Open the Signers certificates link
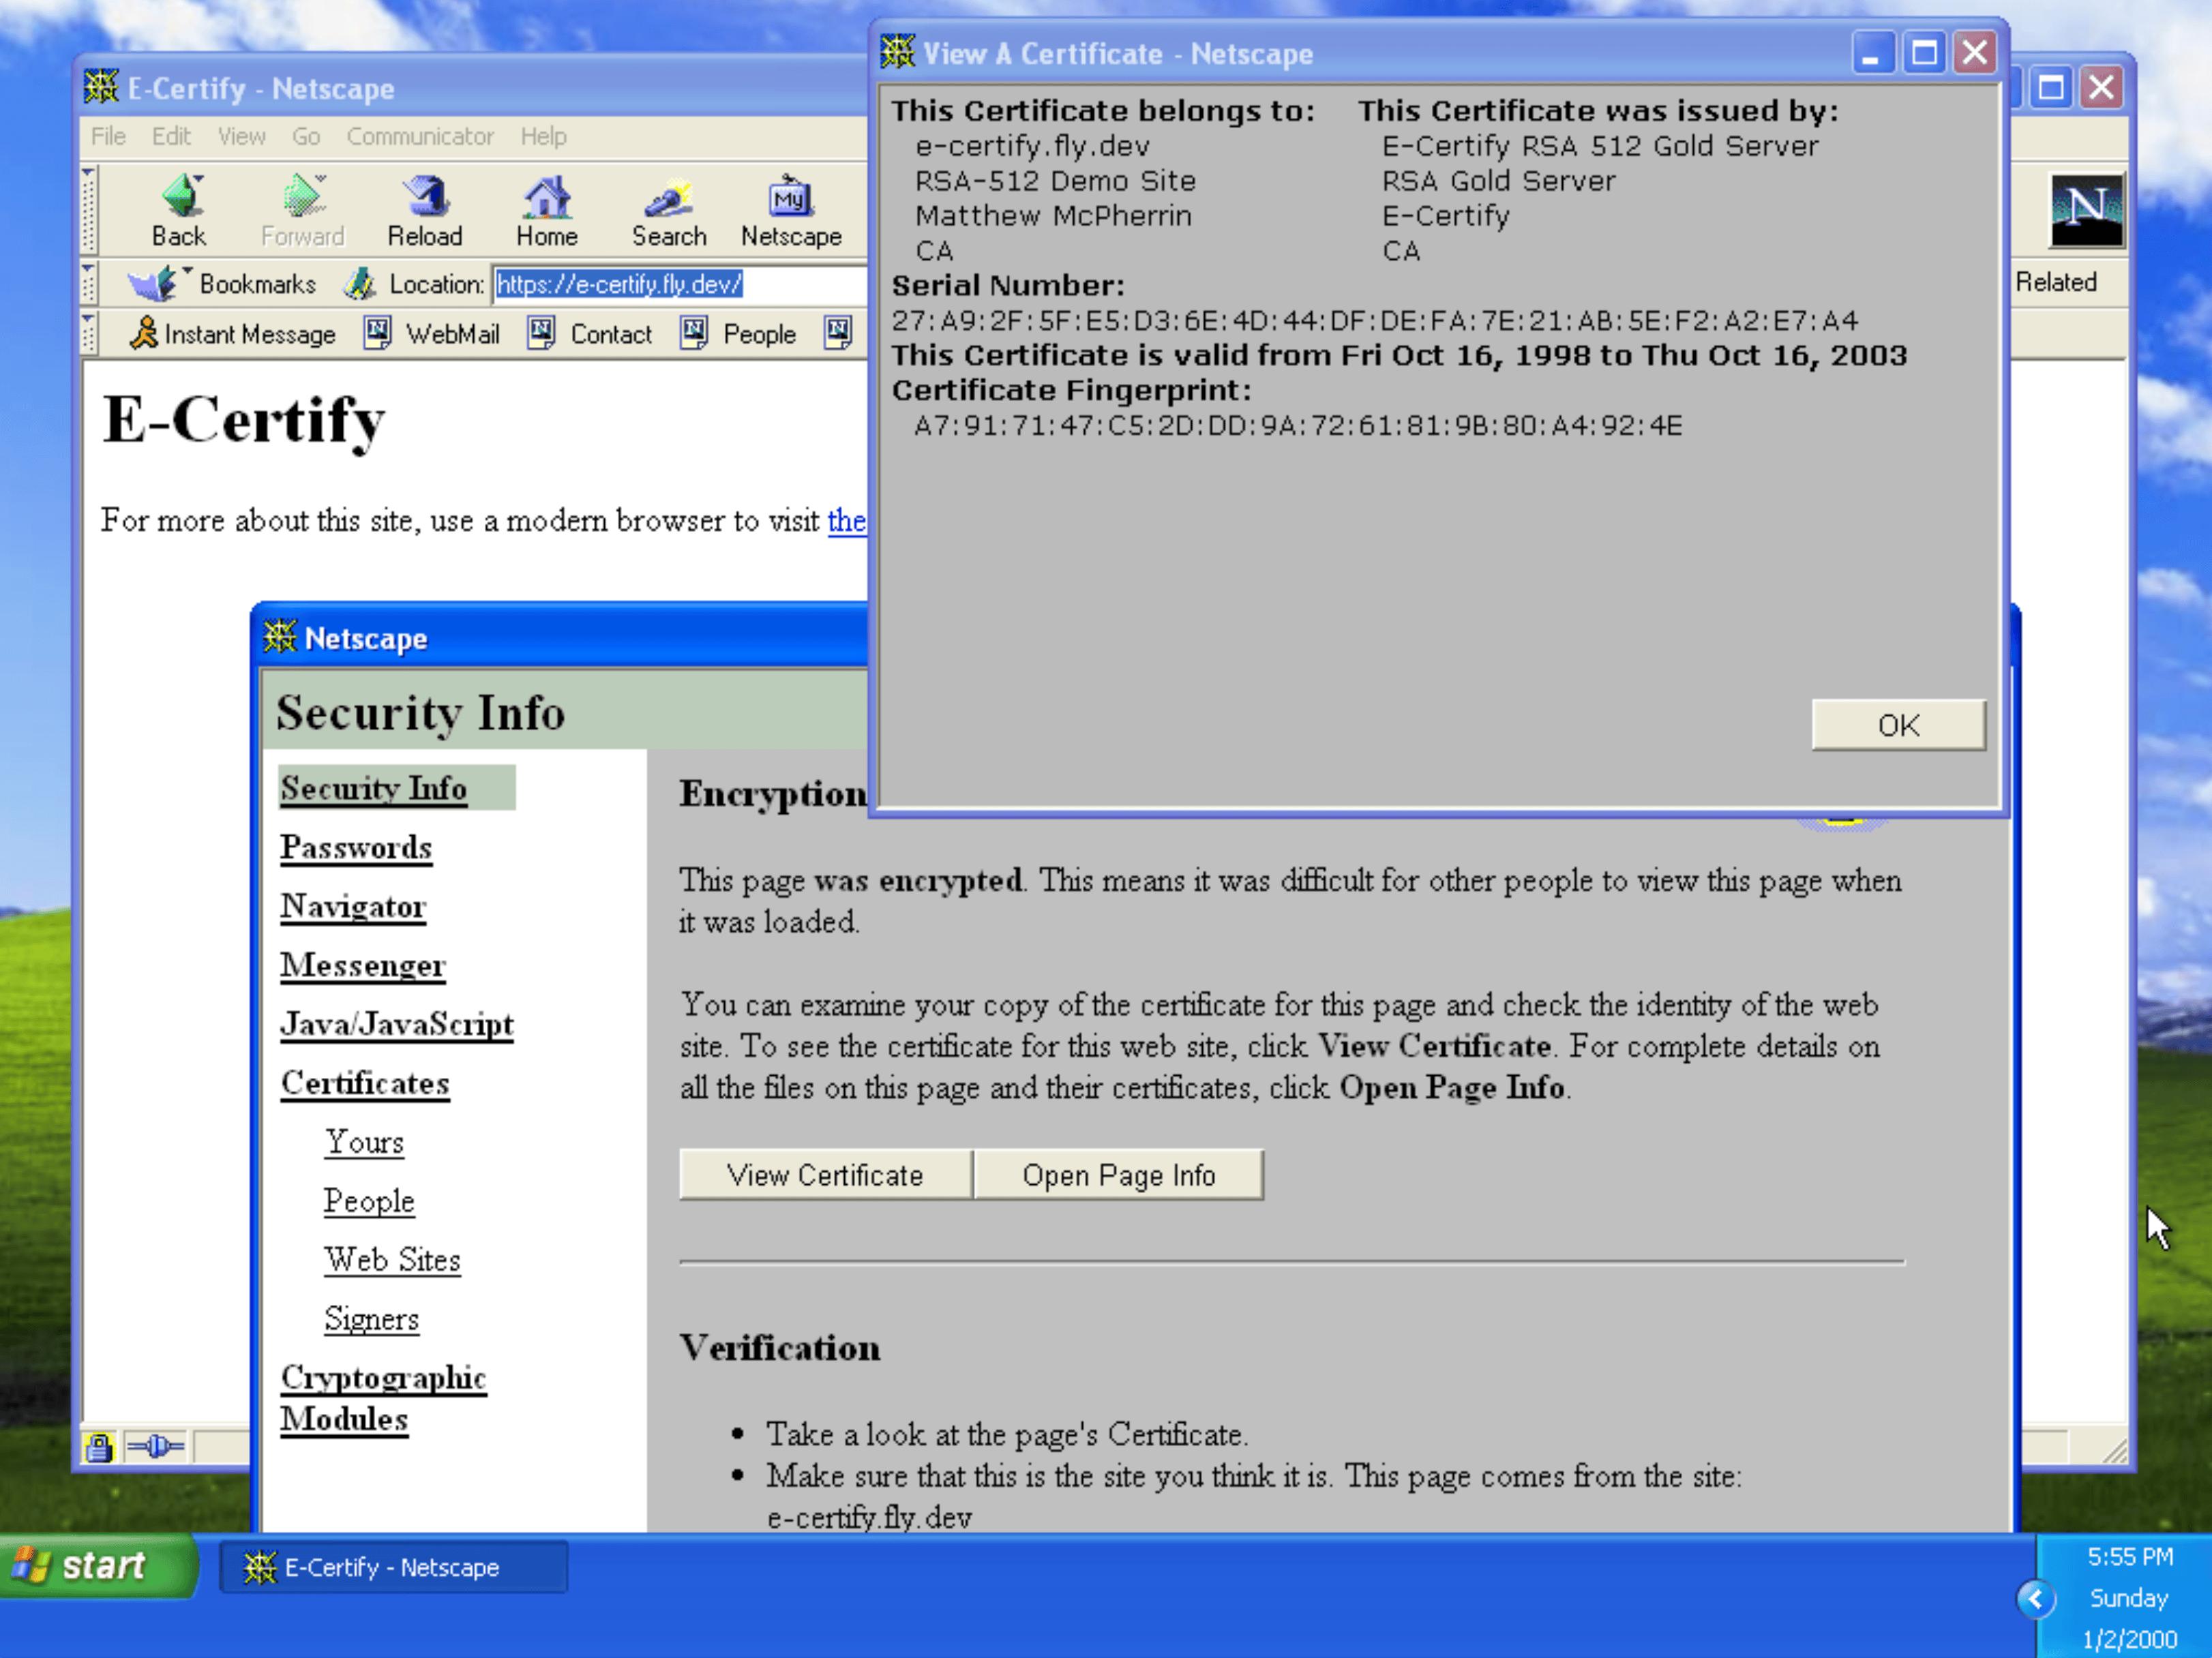Screen dimensions: 2212x1658 [x=371, y=1320]
